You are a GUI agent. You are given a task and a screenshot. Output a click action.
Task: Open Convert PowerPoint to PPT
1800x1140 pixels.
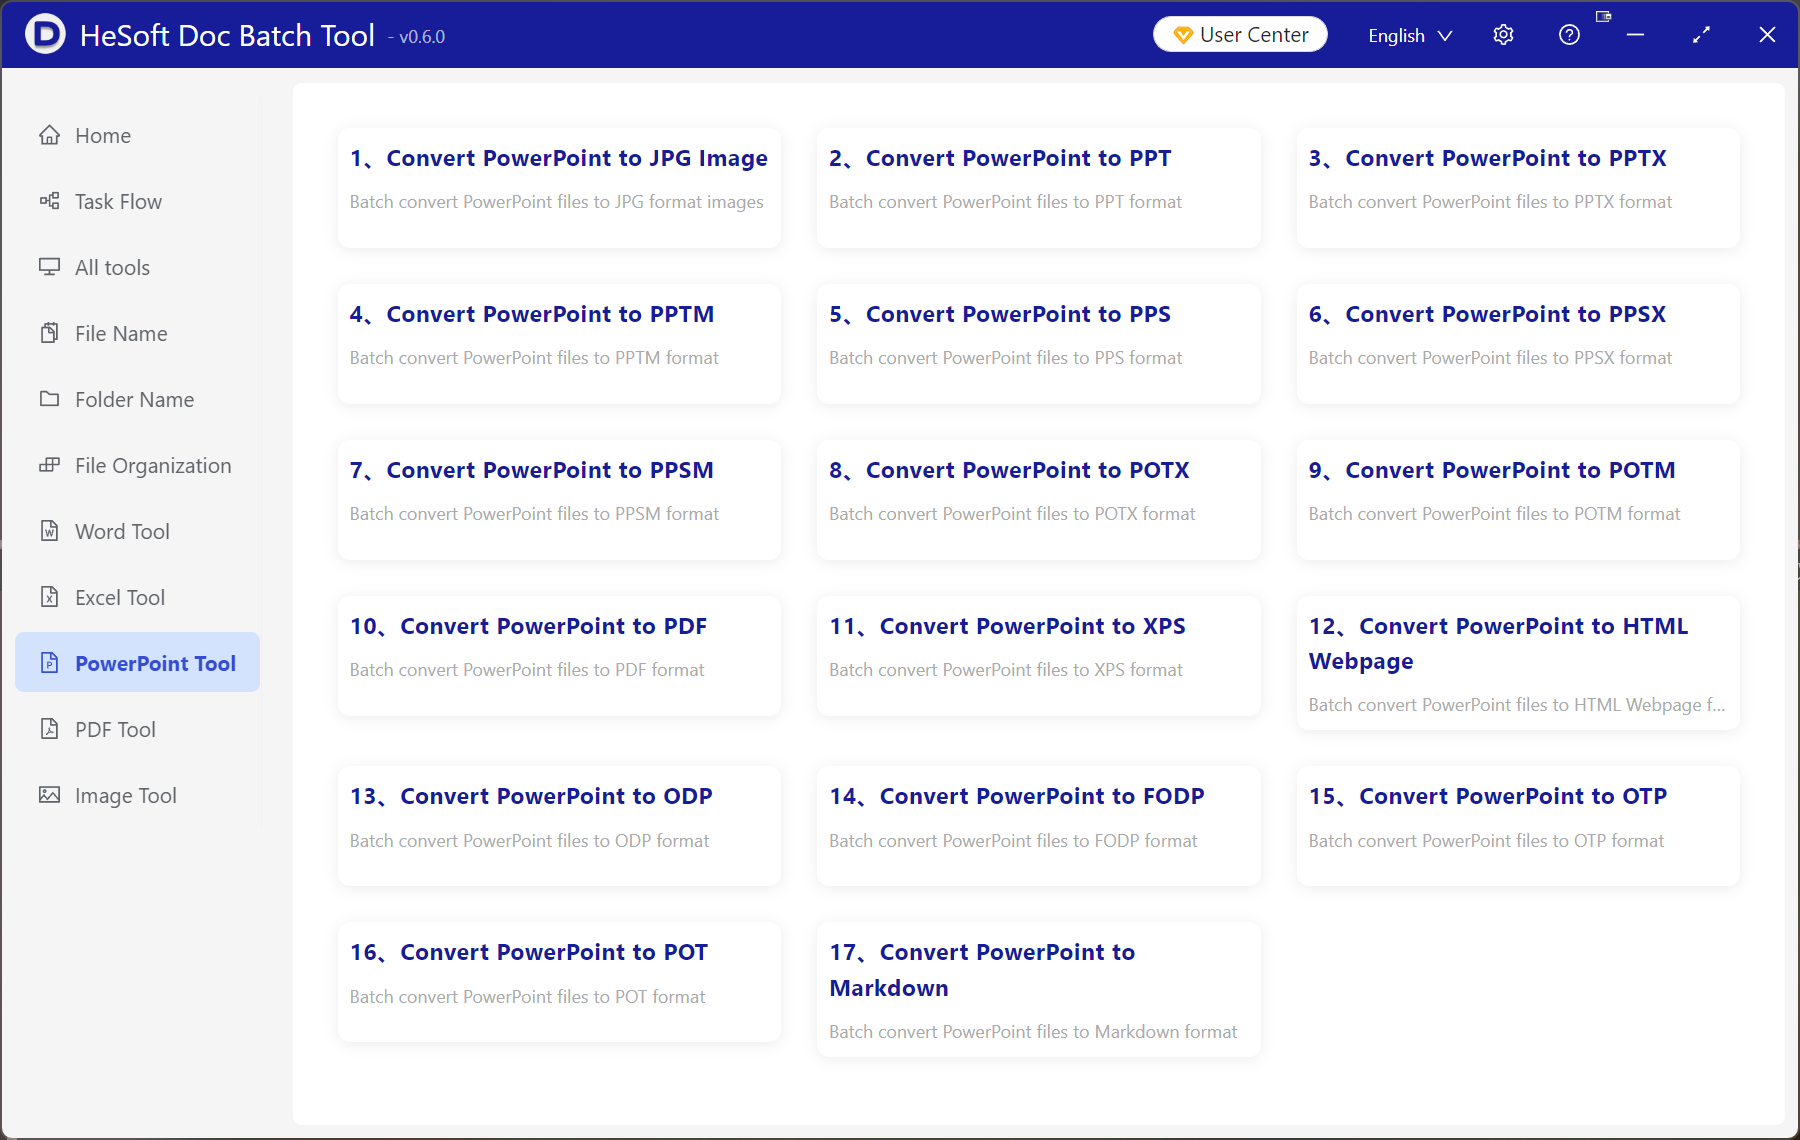pos(1039,188)
